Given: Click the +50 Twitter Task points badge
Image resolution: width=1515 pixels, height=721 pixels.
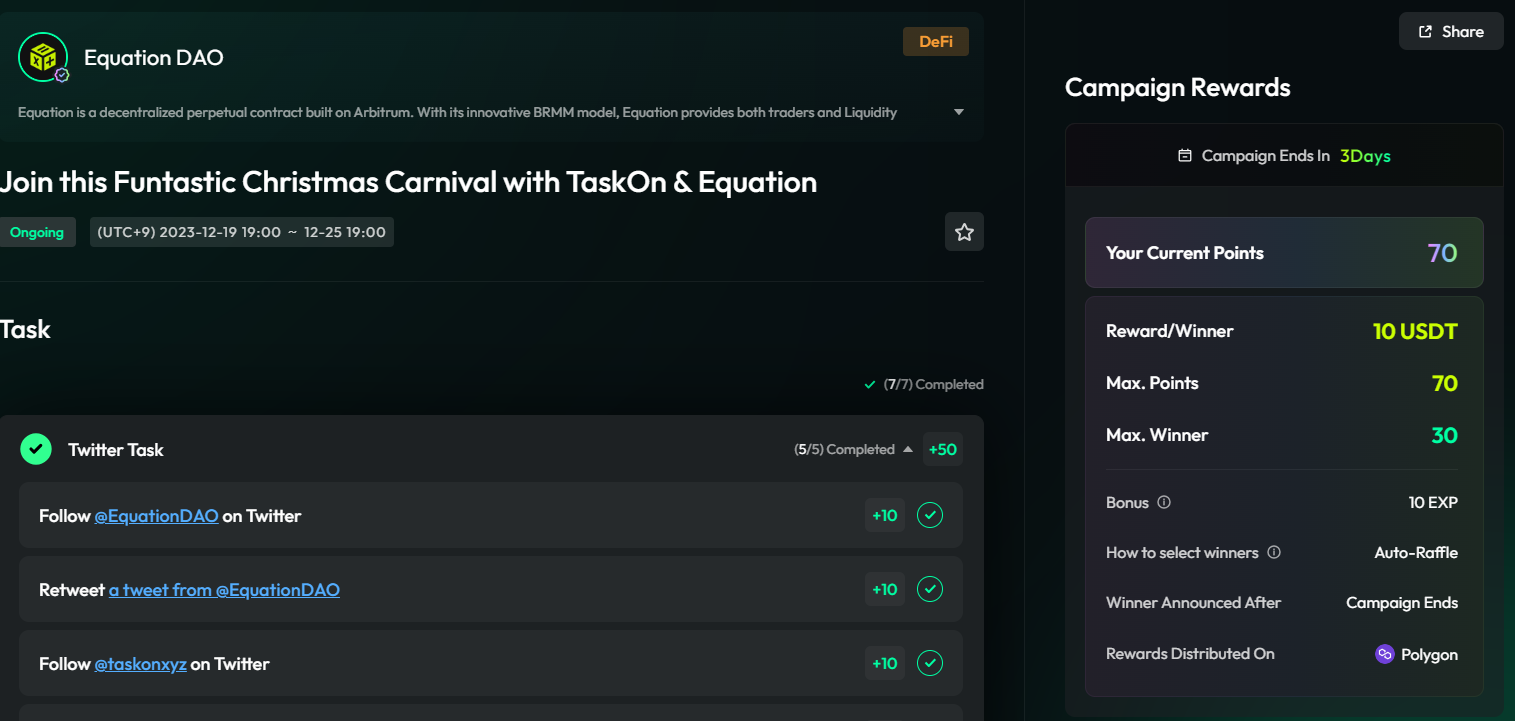Looking at the screenshot, I should click(943, 449).
